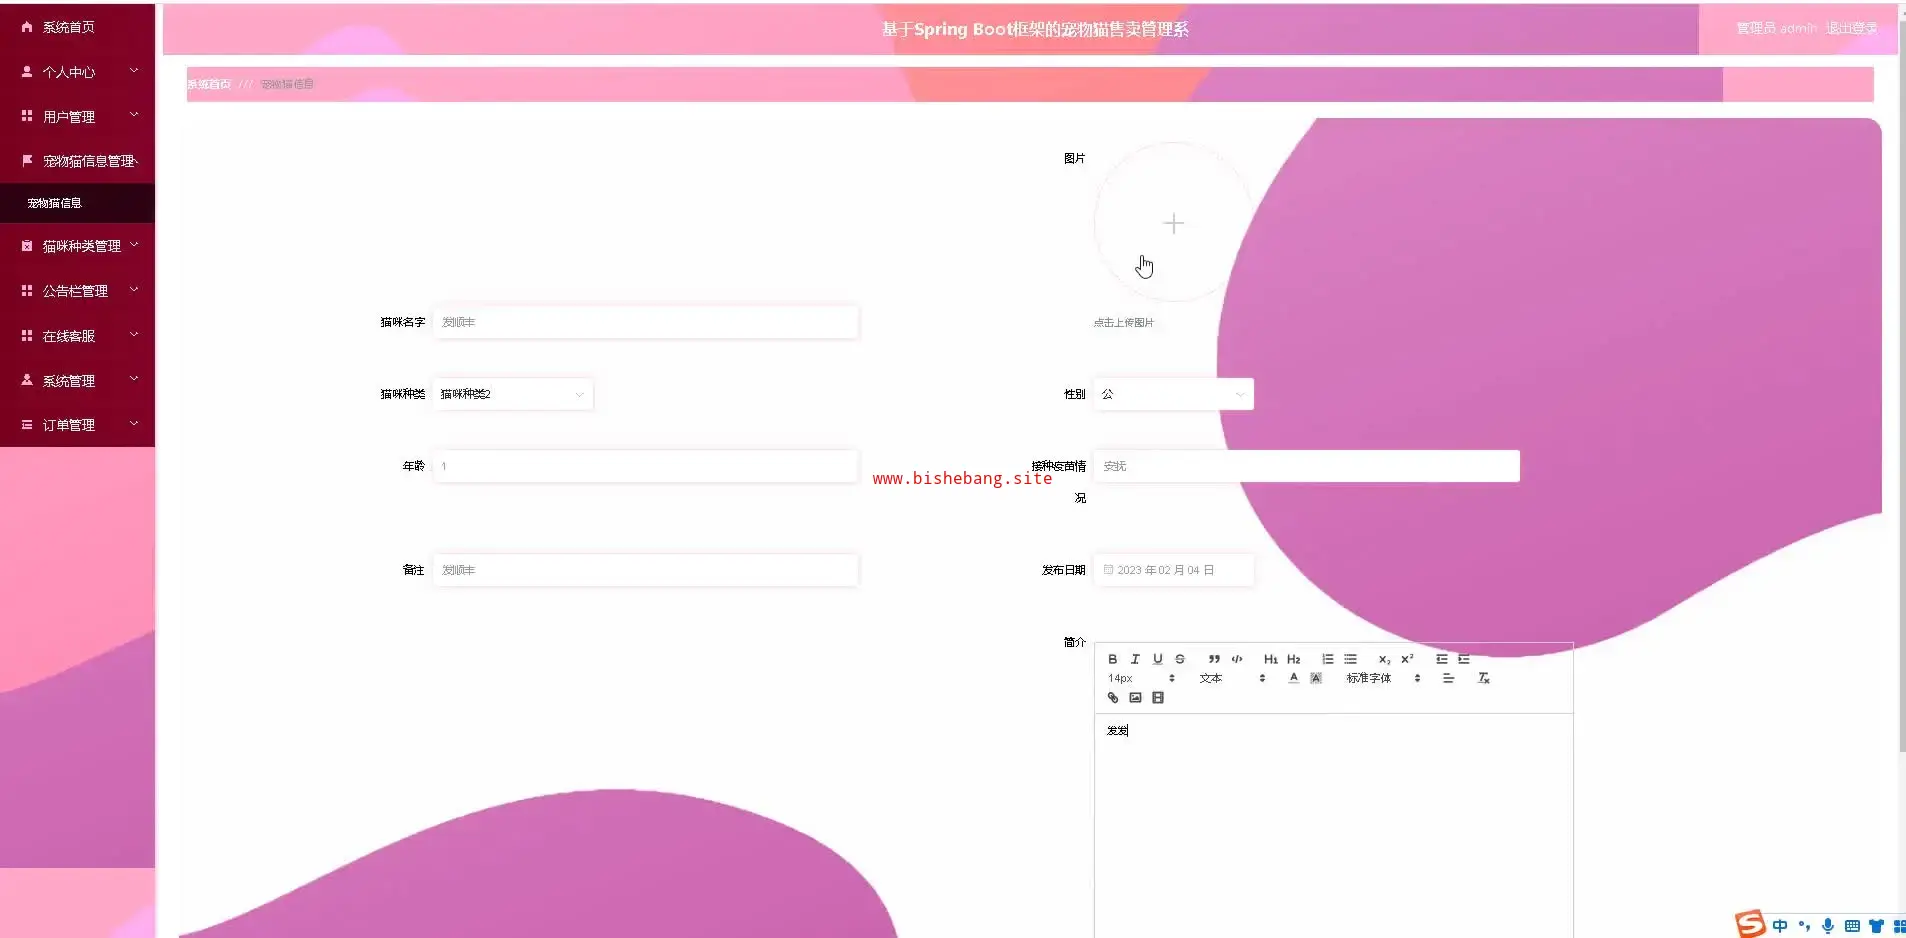Open Sogou skin settings shirt icon
Image resolution: width=1906 pixels, height=938 pixels.
coord(1876,926)
